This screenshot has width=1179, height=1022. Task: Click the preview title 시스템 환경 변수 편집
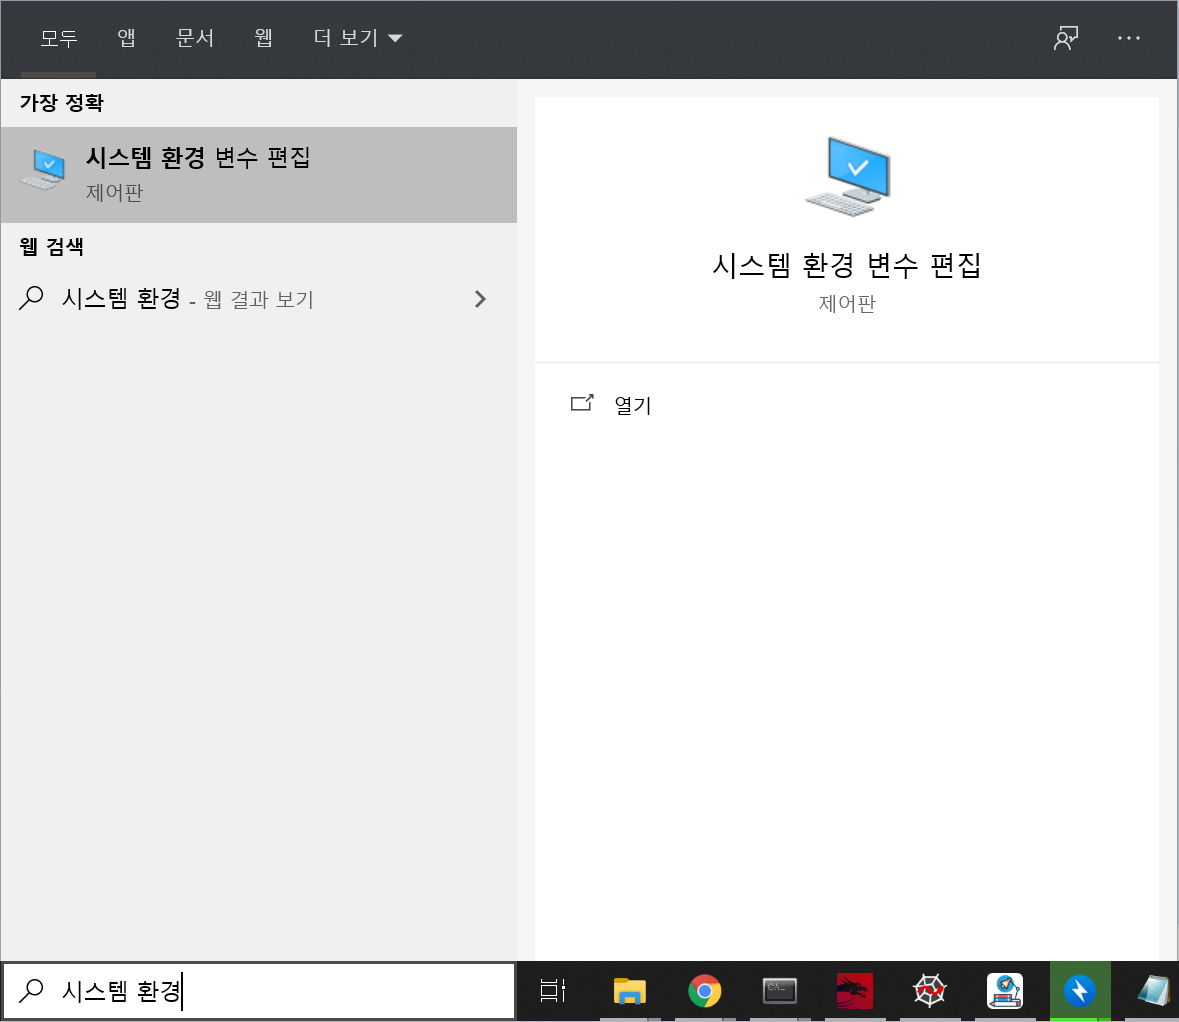(847, 265)
